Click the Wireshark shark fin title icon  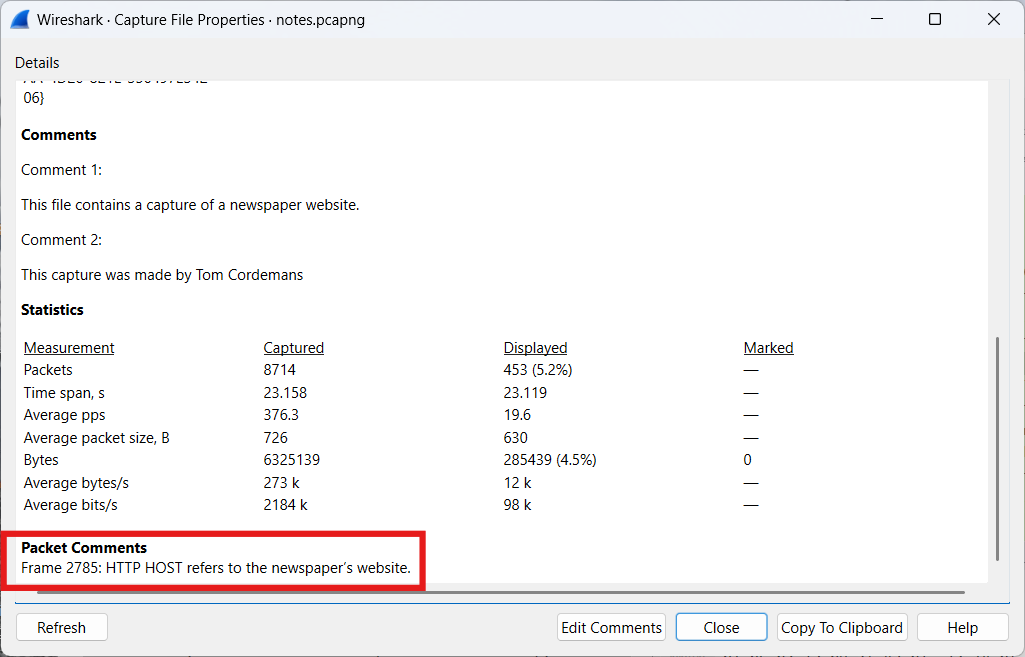point(20,19)
